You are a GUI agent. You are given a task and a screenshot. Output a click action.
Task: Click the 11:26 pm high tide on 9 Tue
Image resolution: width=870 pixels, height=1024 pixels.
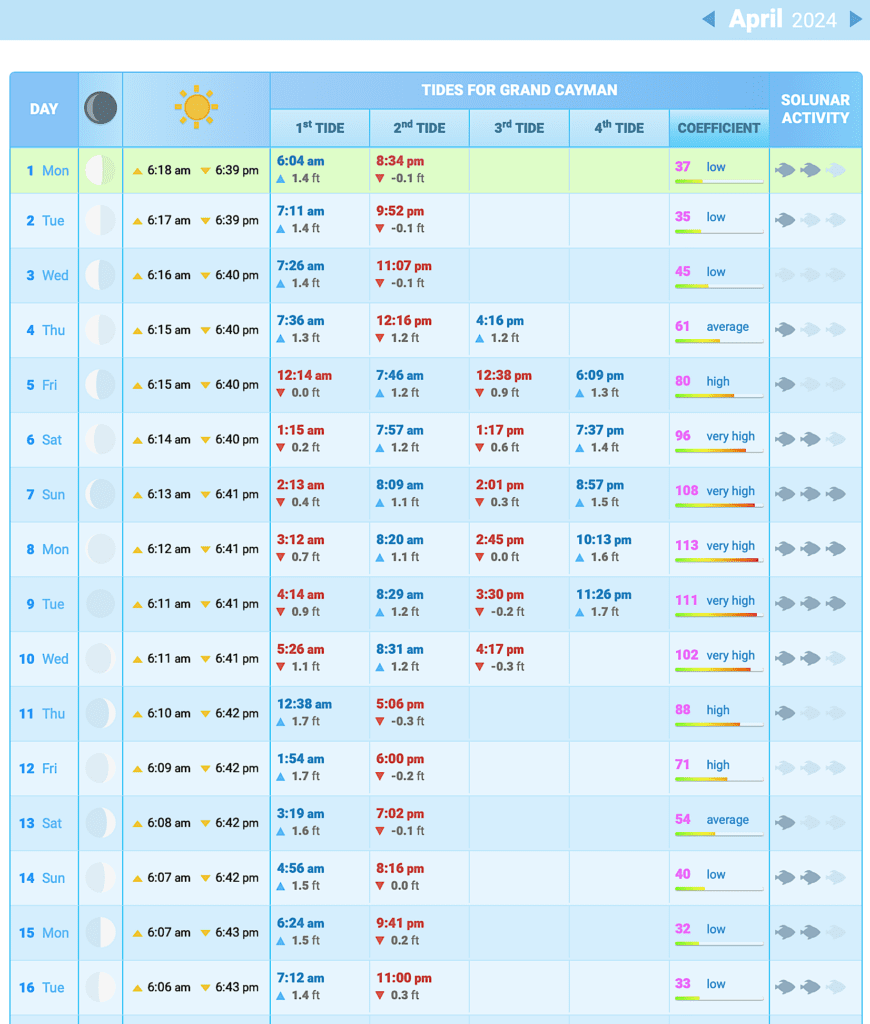pos(603,594)
